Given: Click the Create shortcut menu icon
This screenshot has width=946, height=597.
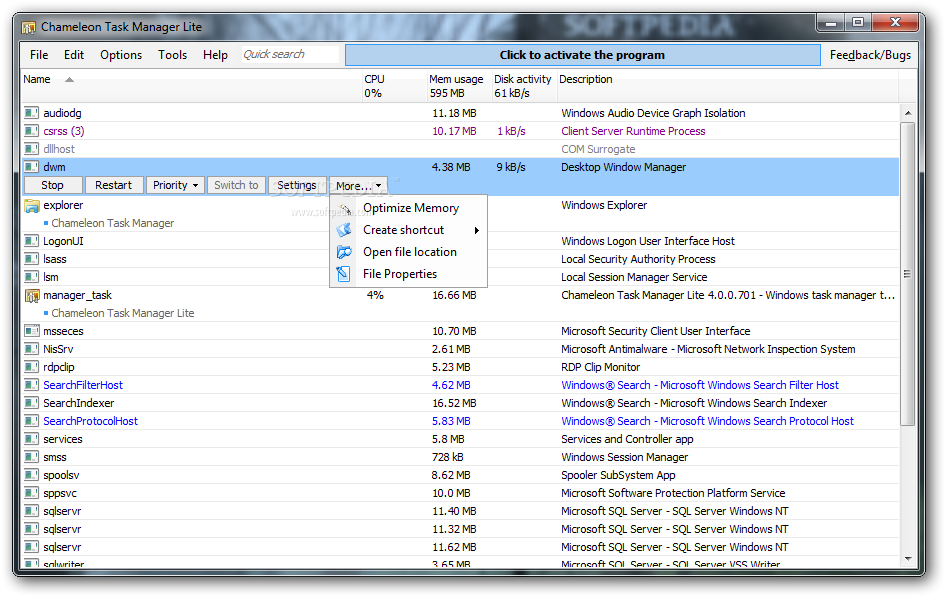Looking at the screenshot, I should pos(344,230).
